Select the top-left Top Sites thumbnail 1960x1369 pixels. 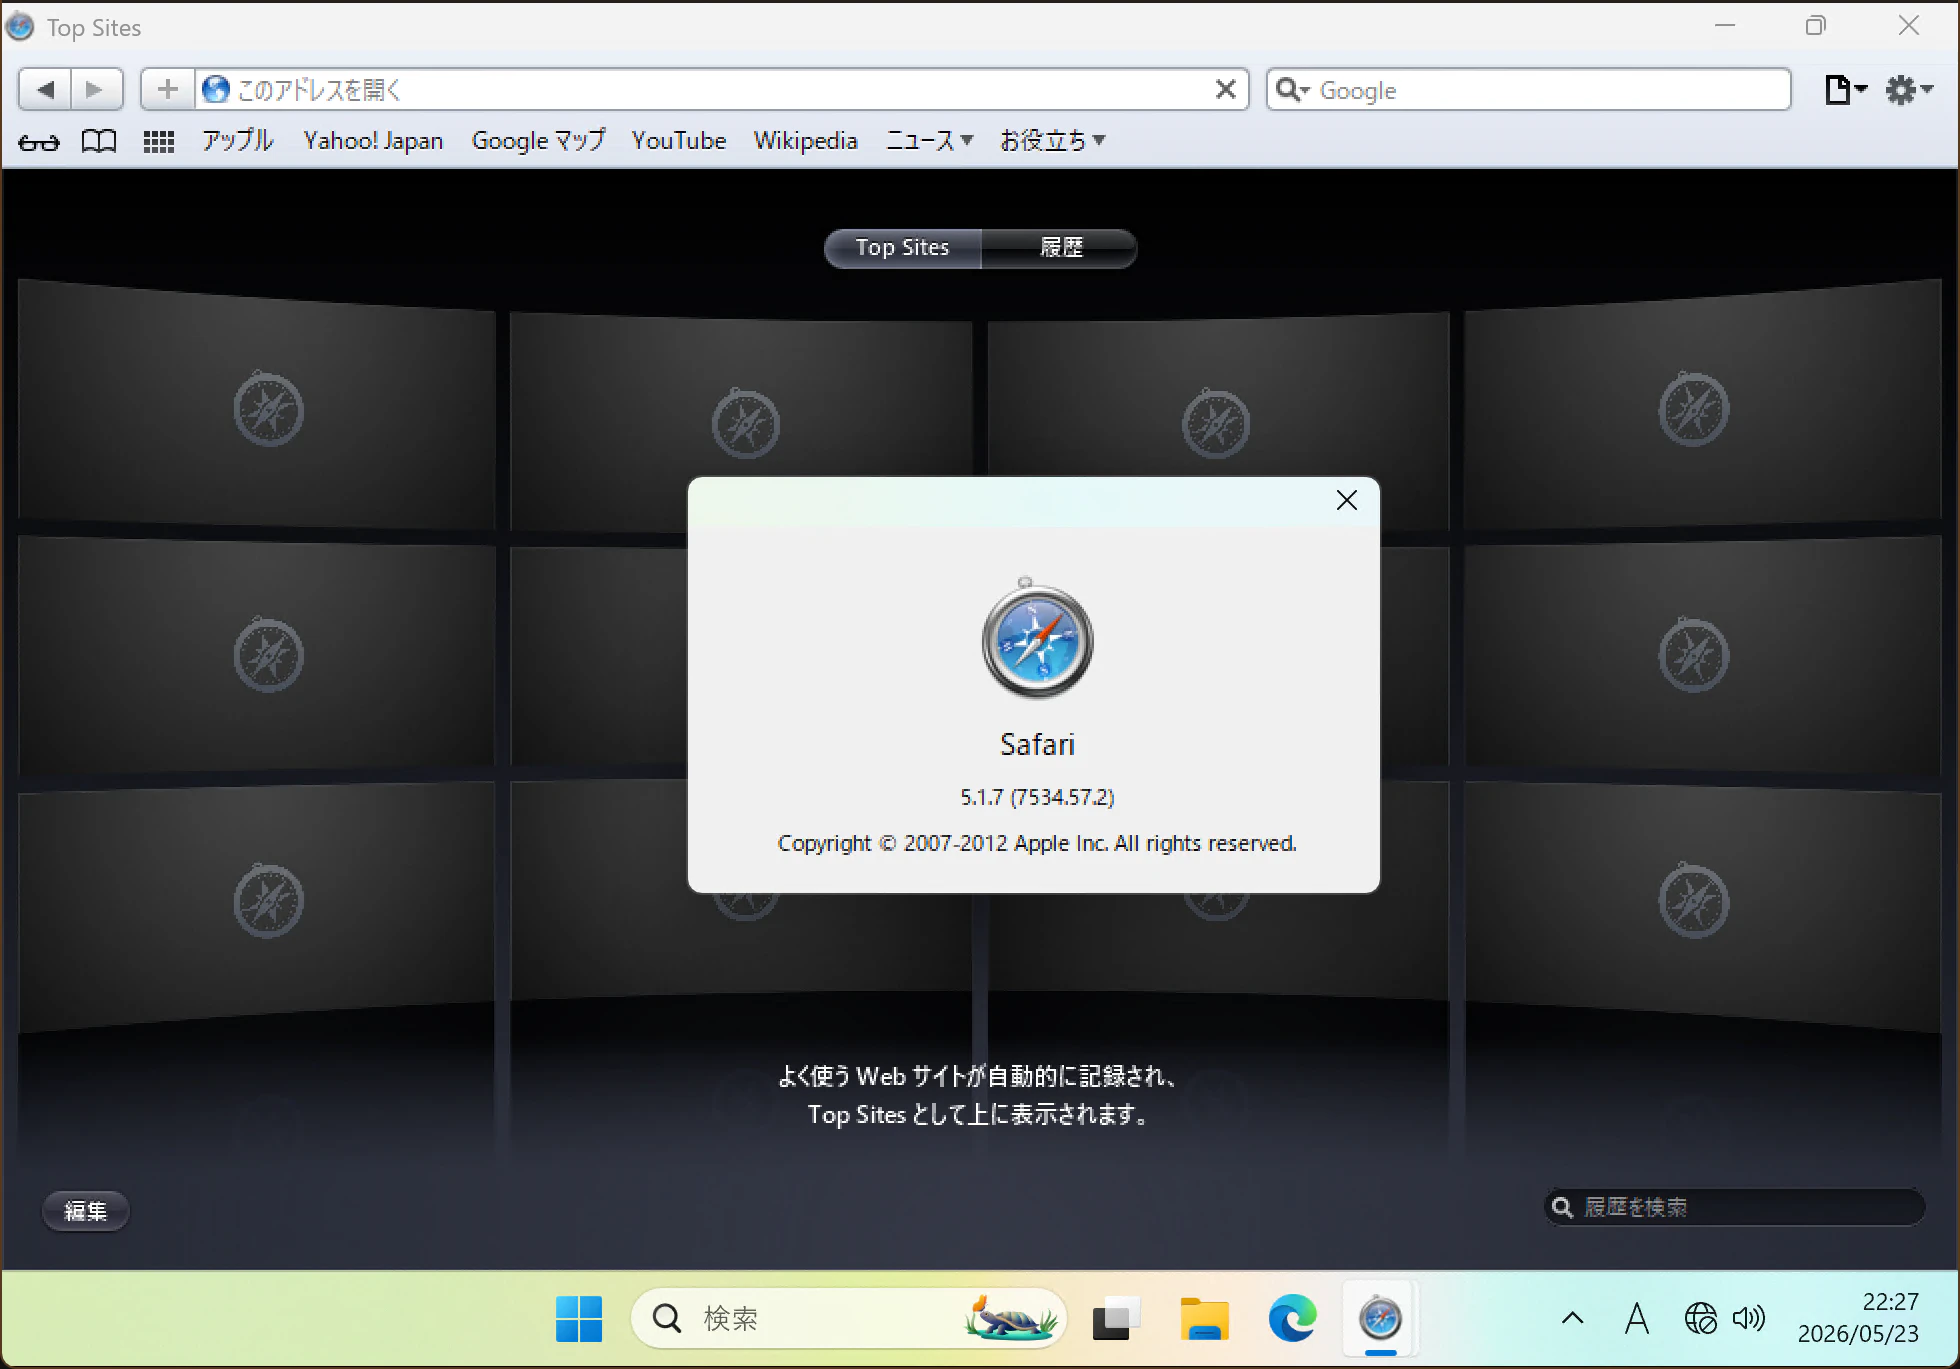point(257,405)
